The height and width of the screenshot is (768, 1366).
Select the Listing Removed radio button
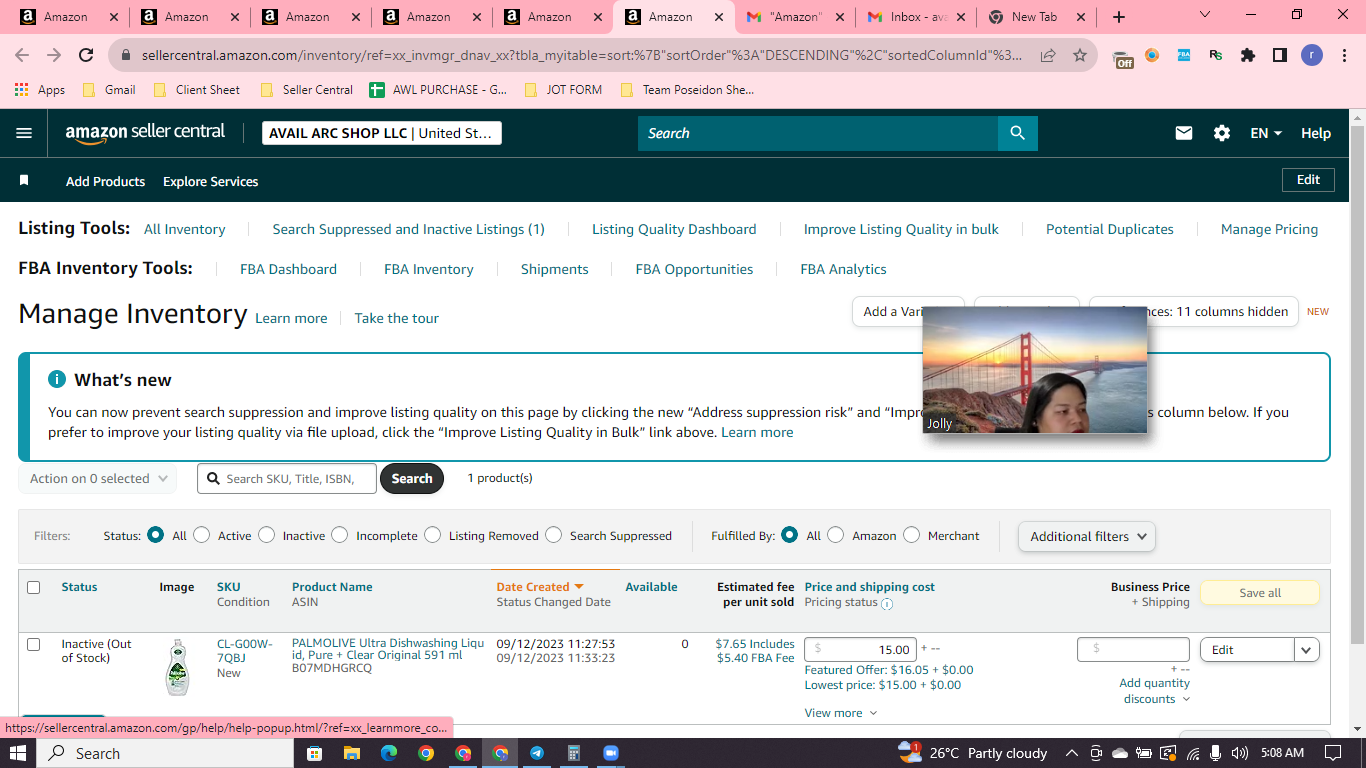pos(433,535)
